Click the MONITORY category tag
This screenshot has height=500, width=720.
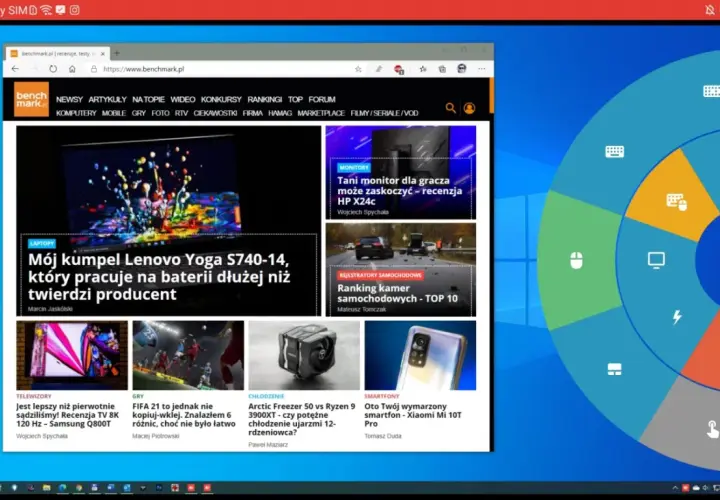354,168
